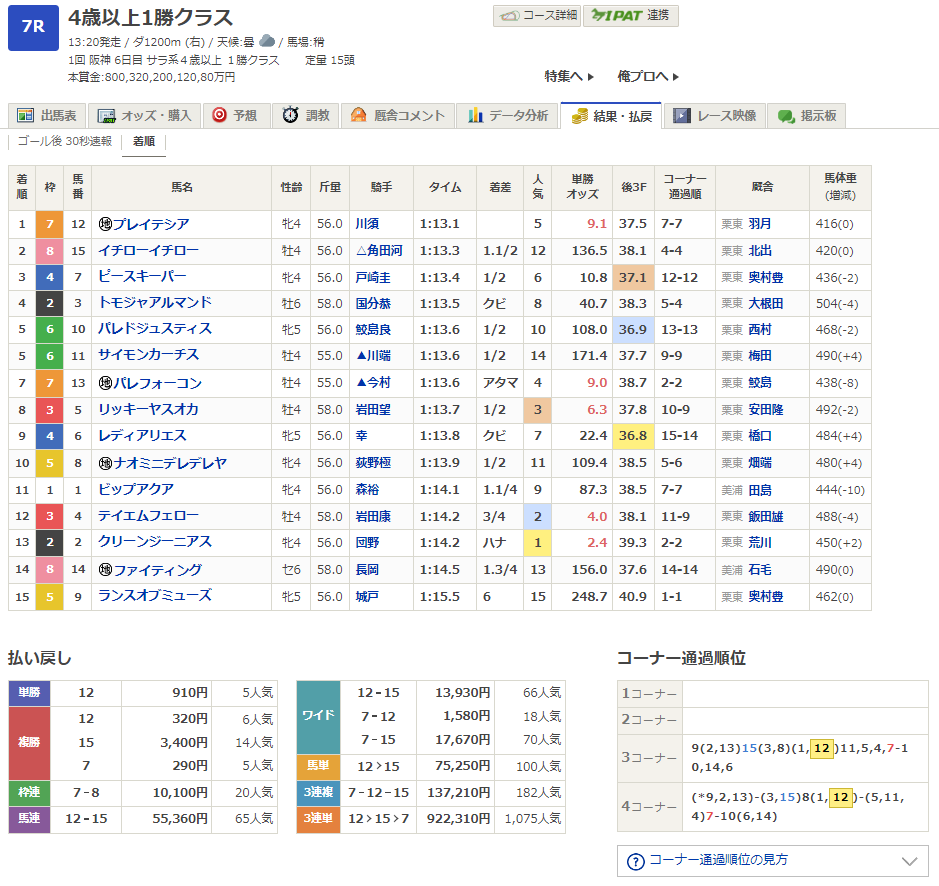Screen dimensions: 939x886
Task: Expand コーナー通過順位の見方 section
Action: tap(908, 861)
